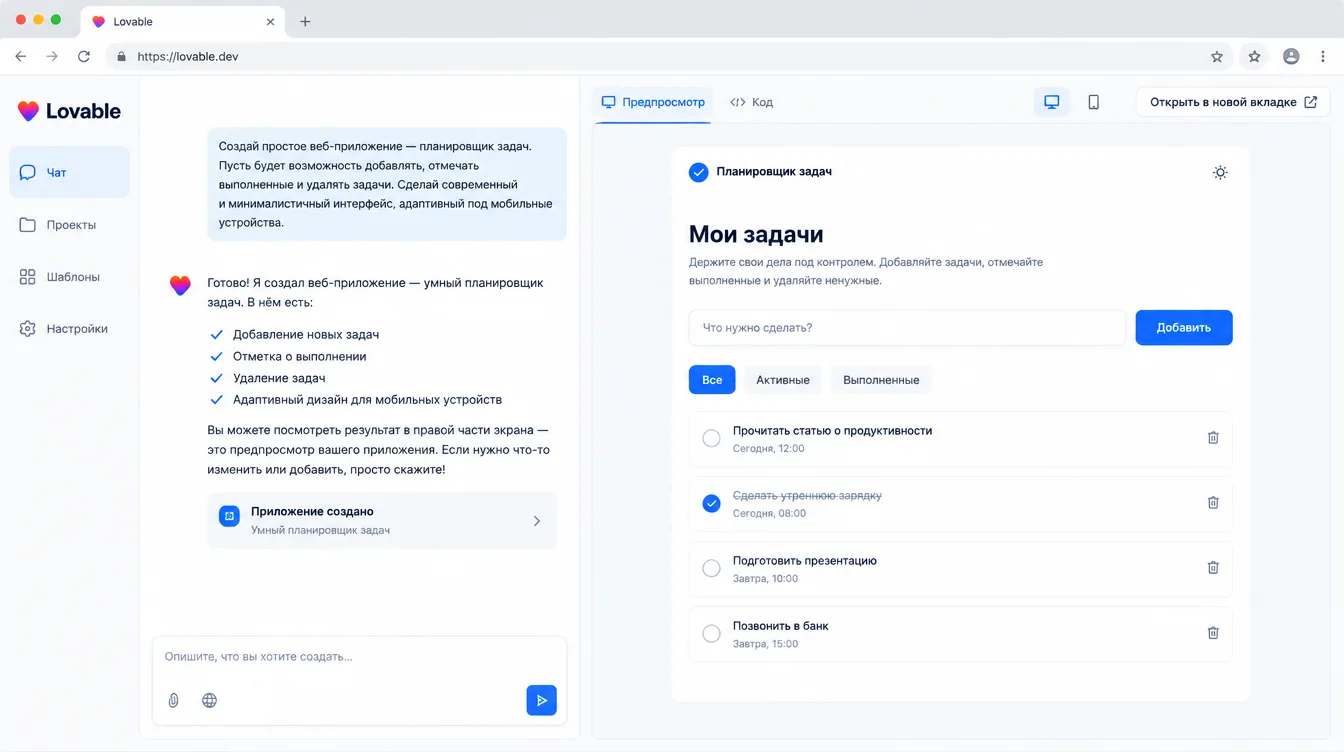1344x752 pixels.
Task: Toggle light theme with the sun icon
Action: pyautogui.click(x=1220, y=172)
